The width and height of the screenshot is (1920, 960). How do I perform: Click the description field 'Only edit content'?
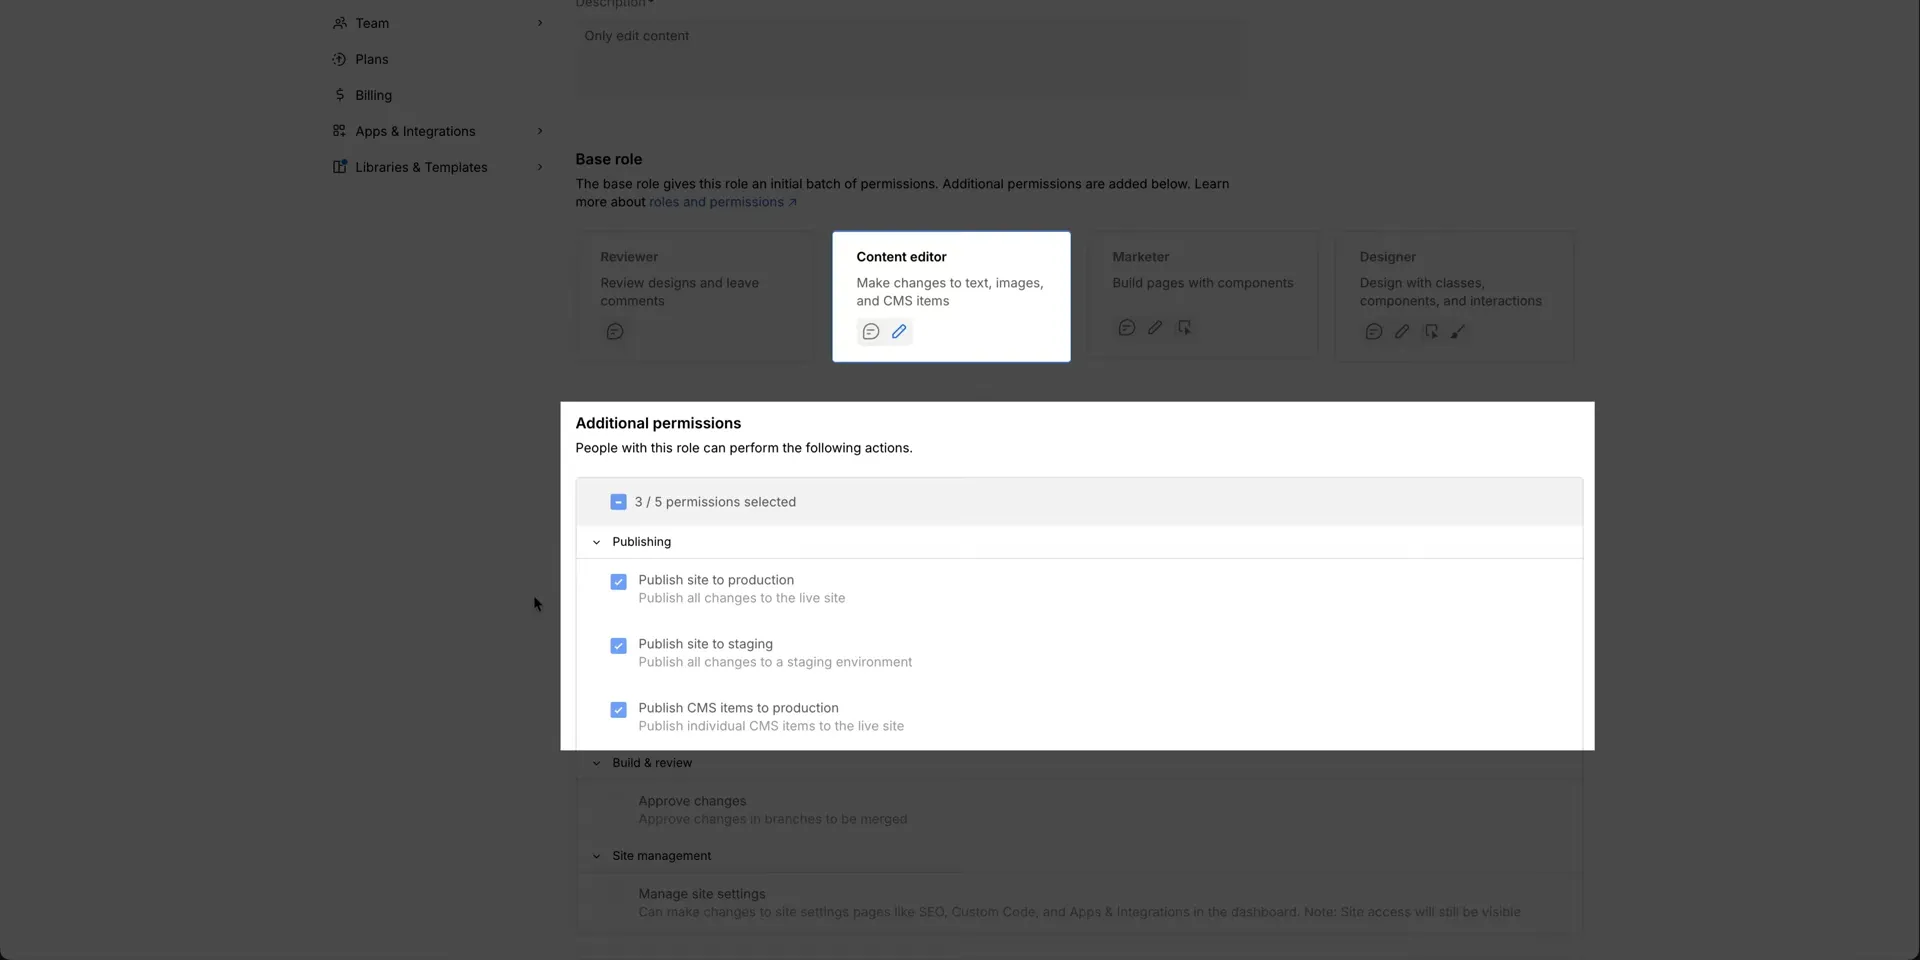point(910,58)
